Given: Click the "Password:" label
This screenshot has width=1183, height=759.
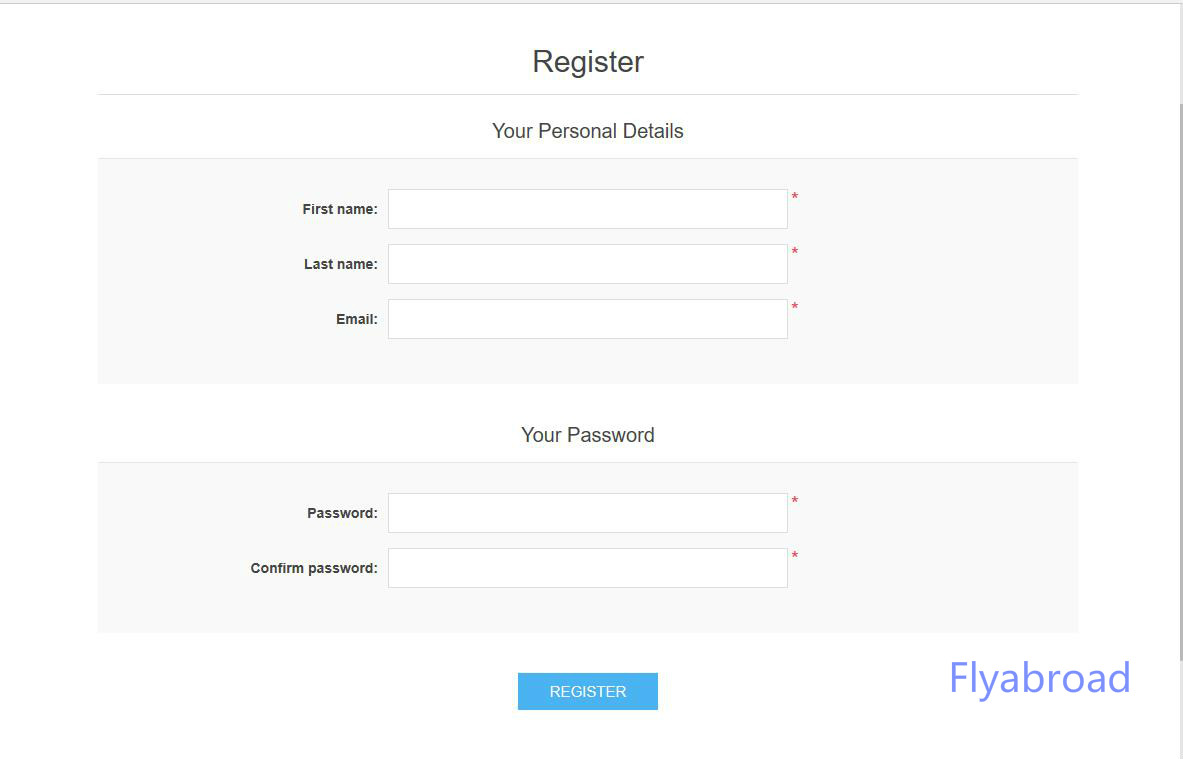Looking at the screenshot, I should (342, 513).
